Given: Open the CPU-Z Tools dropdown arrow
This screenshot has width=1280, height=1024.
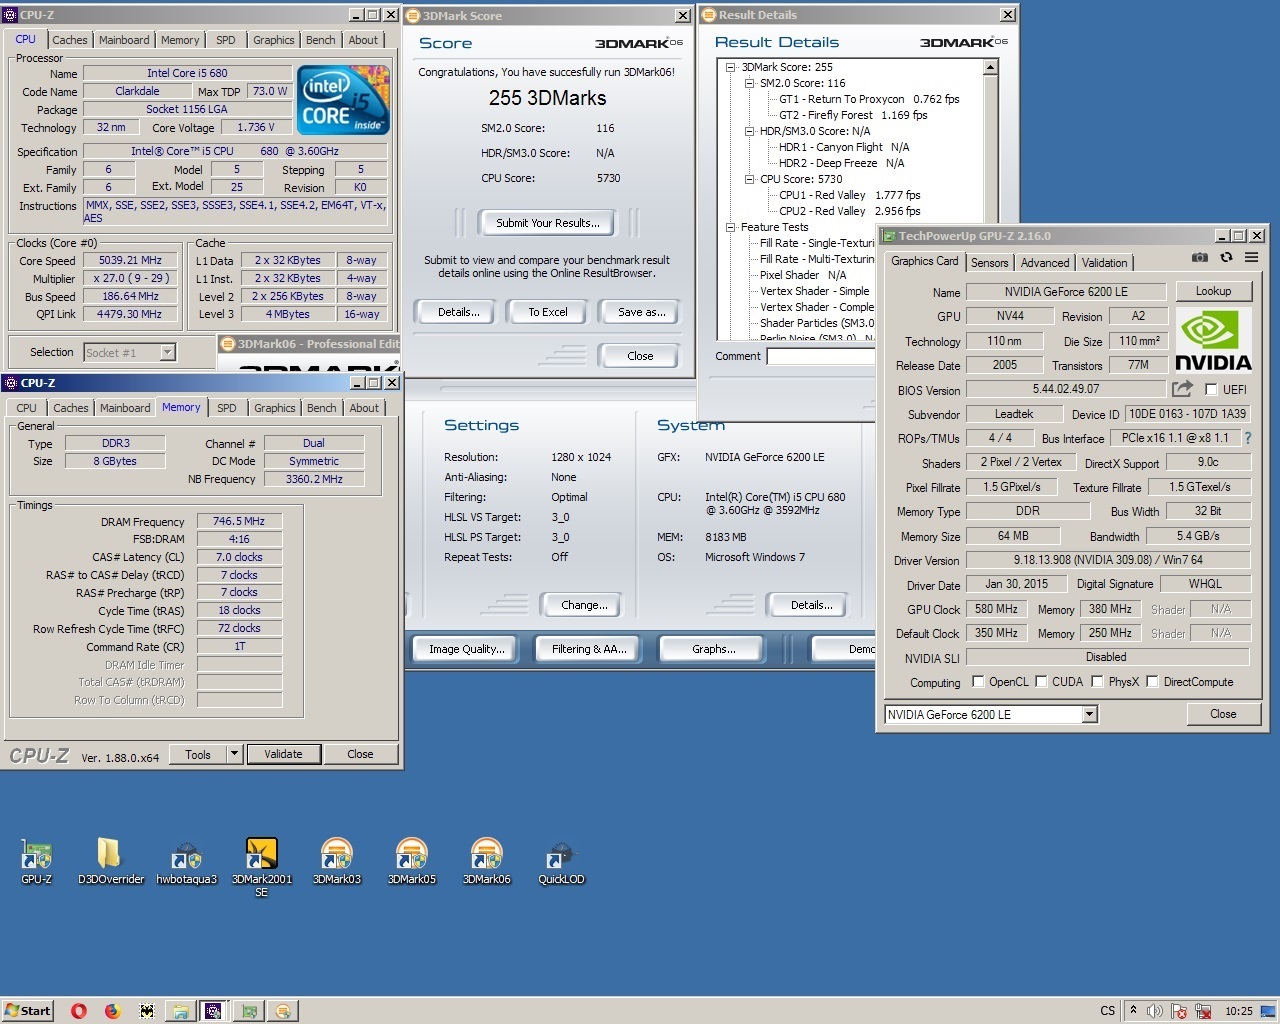Looking at the screenshot, I should pyautogui.click(x=234, y=754).
